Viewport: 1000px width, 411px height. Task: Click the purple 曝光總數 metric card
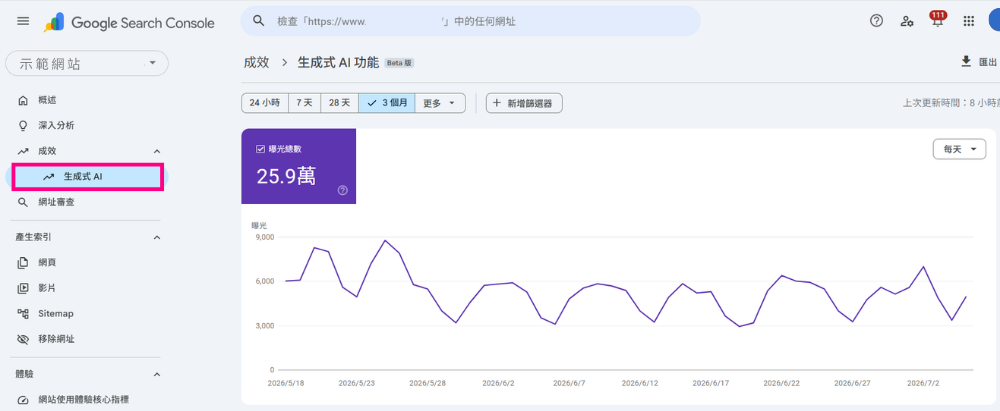pyautogui.click(x=298, y=166)
